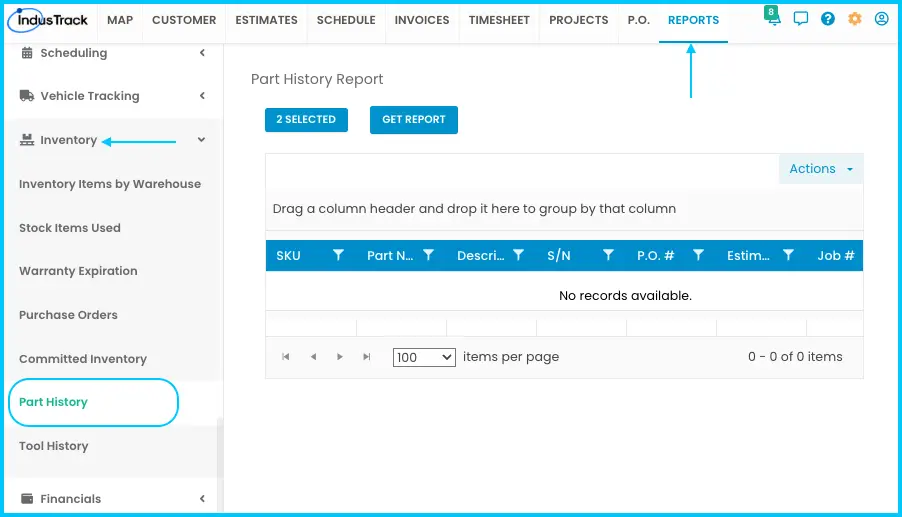902x517 pixels.
Task: Open the INVOICES tab
Action: point(422,20)
